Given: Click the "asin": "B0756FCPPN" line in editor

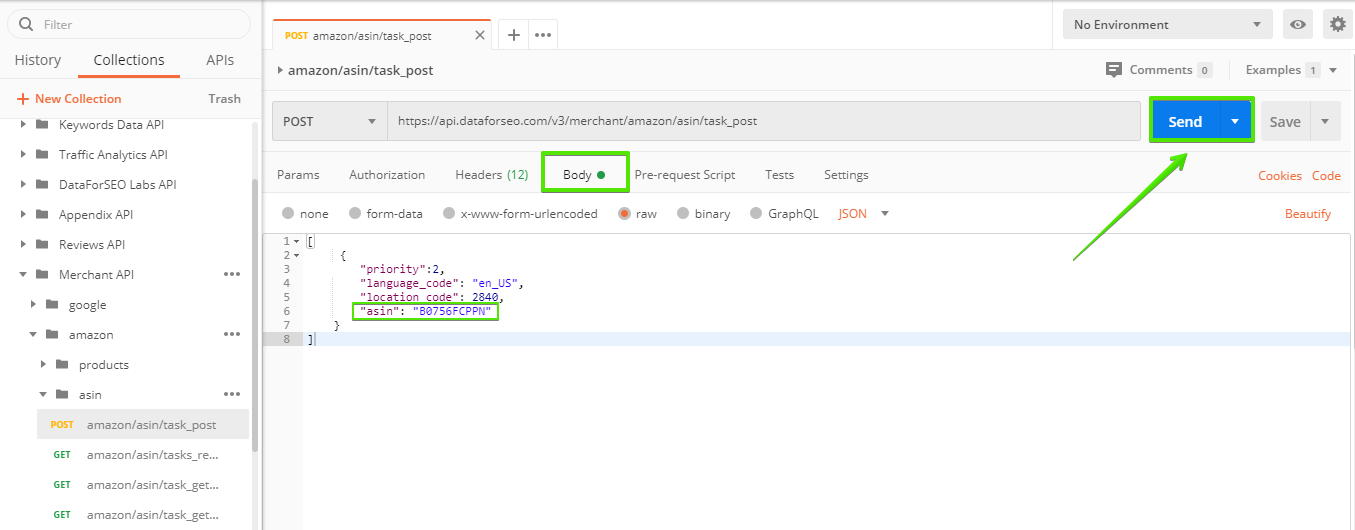Looking at the screenshot, I should (427, 312).
